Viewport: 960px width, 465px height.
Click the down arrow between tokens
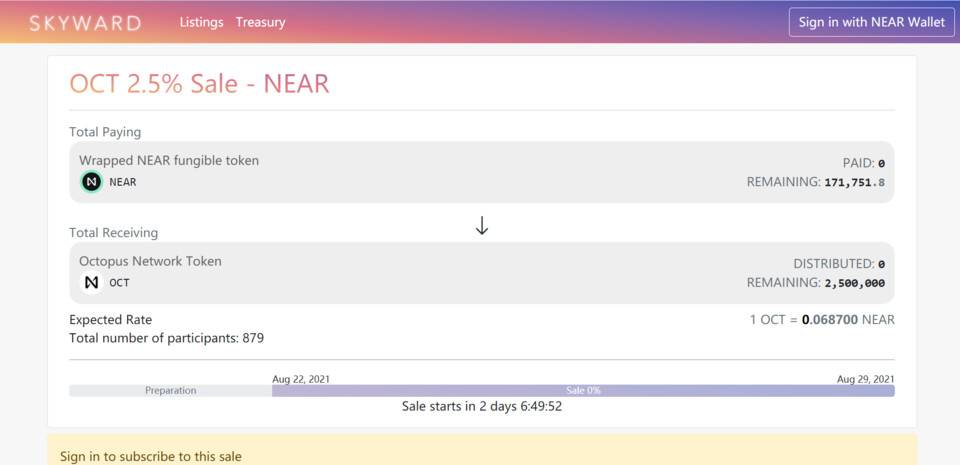(482, 226)
